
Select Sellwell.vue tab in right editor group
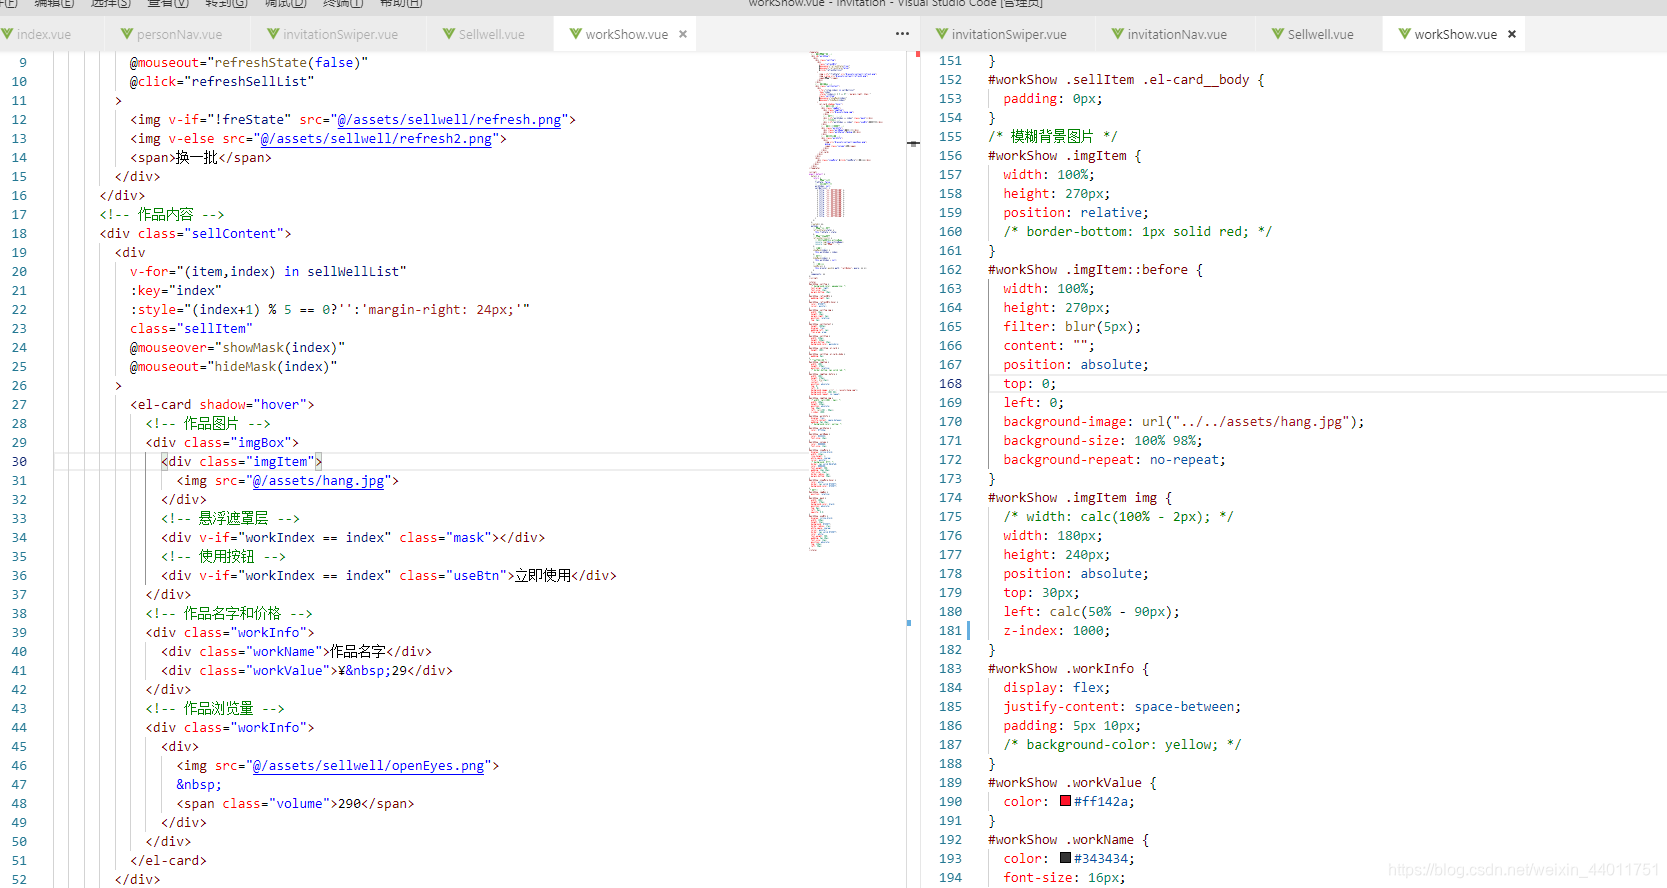(1319, 34)
